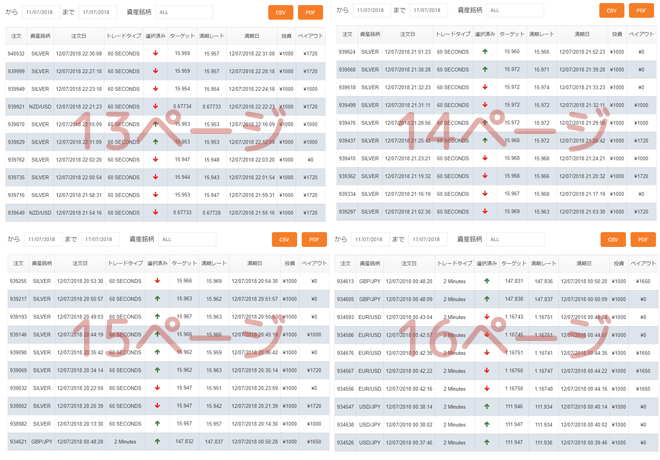Screen dimensions: 660x460
Task: Click the down arrow in EUR/USD order 934556
Action: click(x=487, y=388)
